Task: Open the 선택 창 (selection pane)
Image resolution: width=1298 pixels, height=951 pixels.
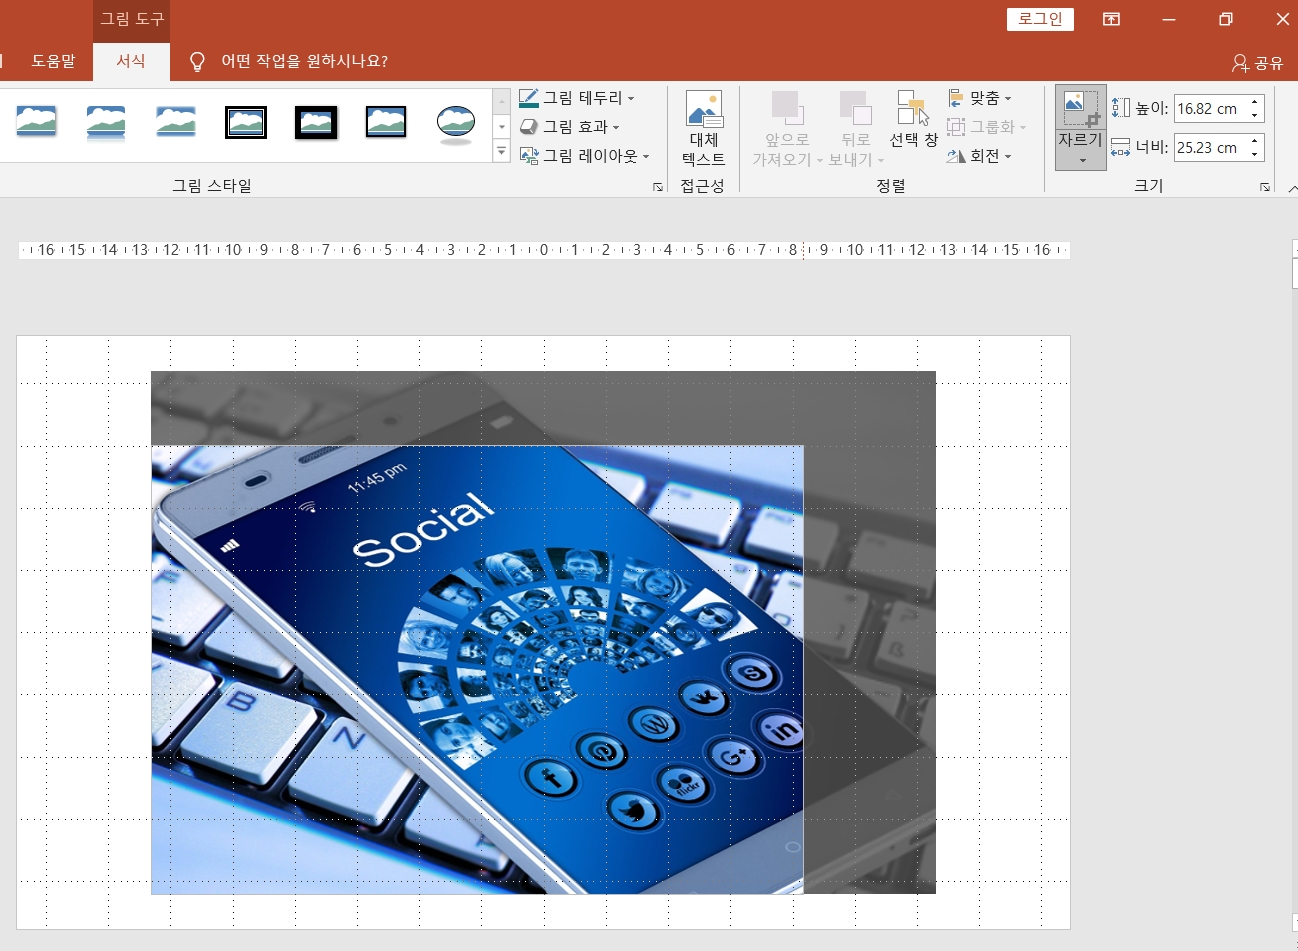Action: point(913,120)
